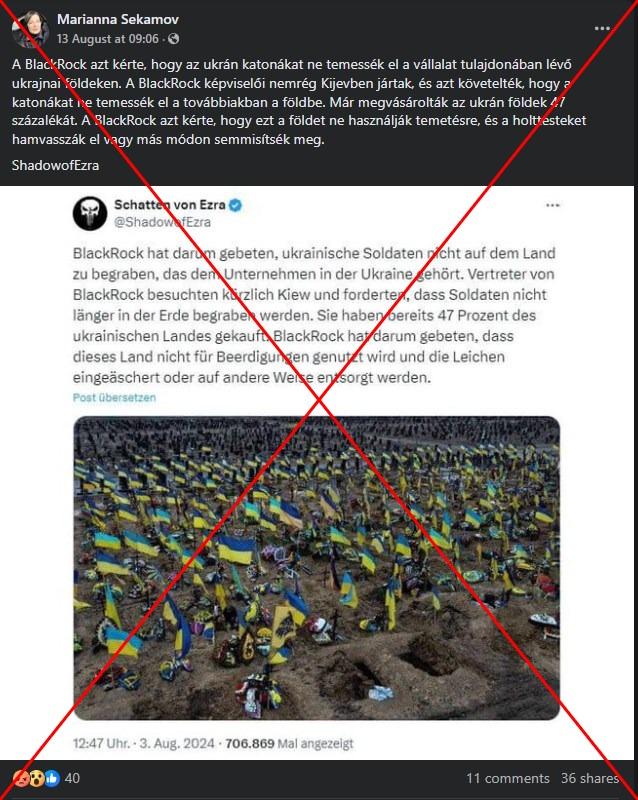Open the Schatten von Ezra account name
This screenshot has width=638, height=800.
coord(169,205)
